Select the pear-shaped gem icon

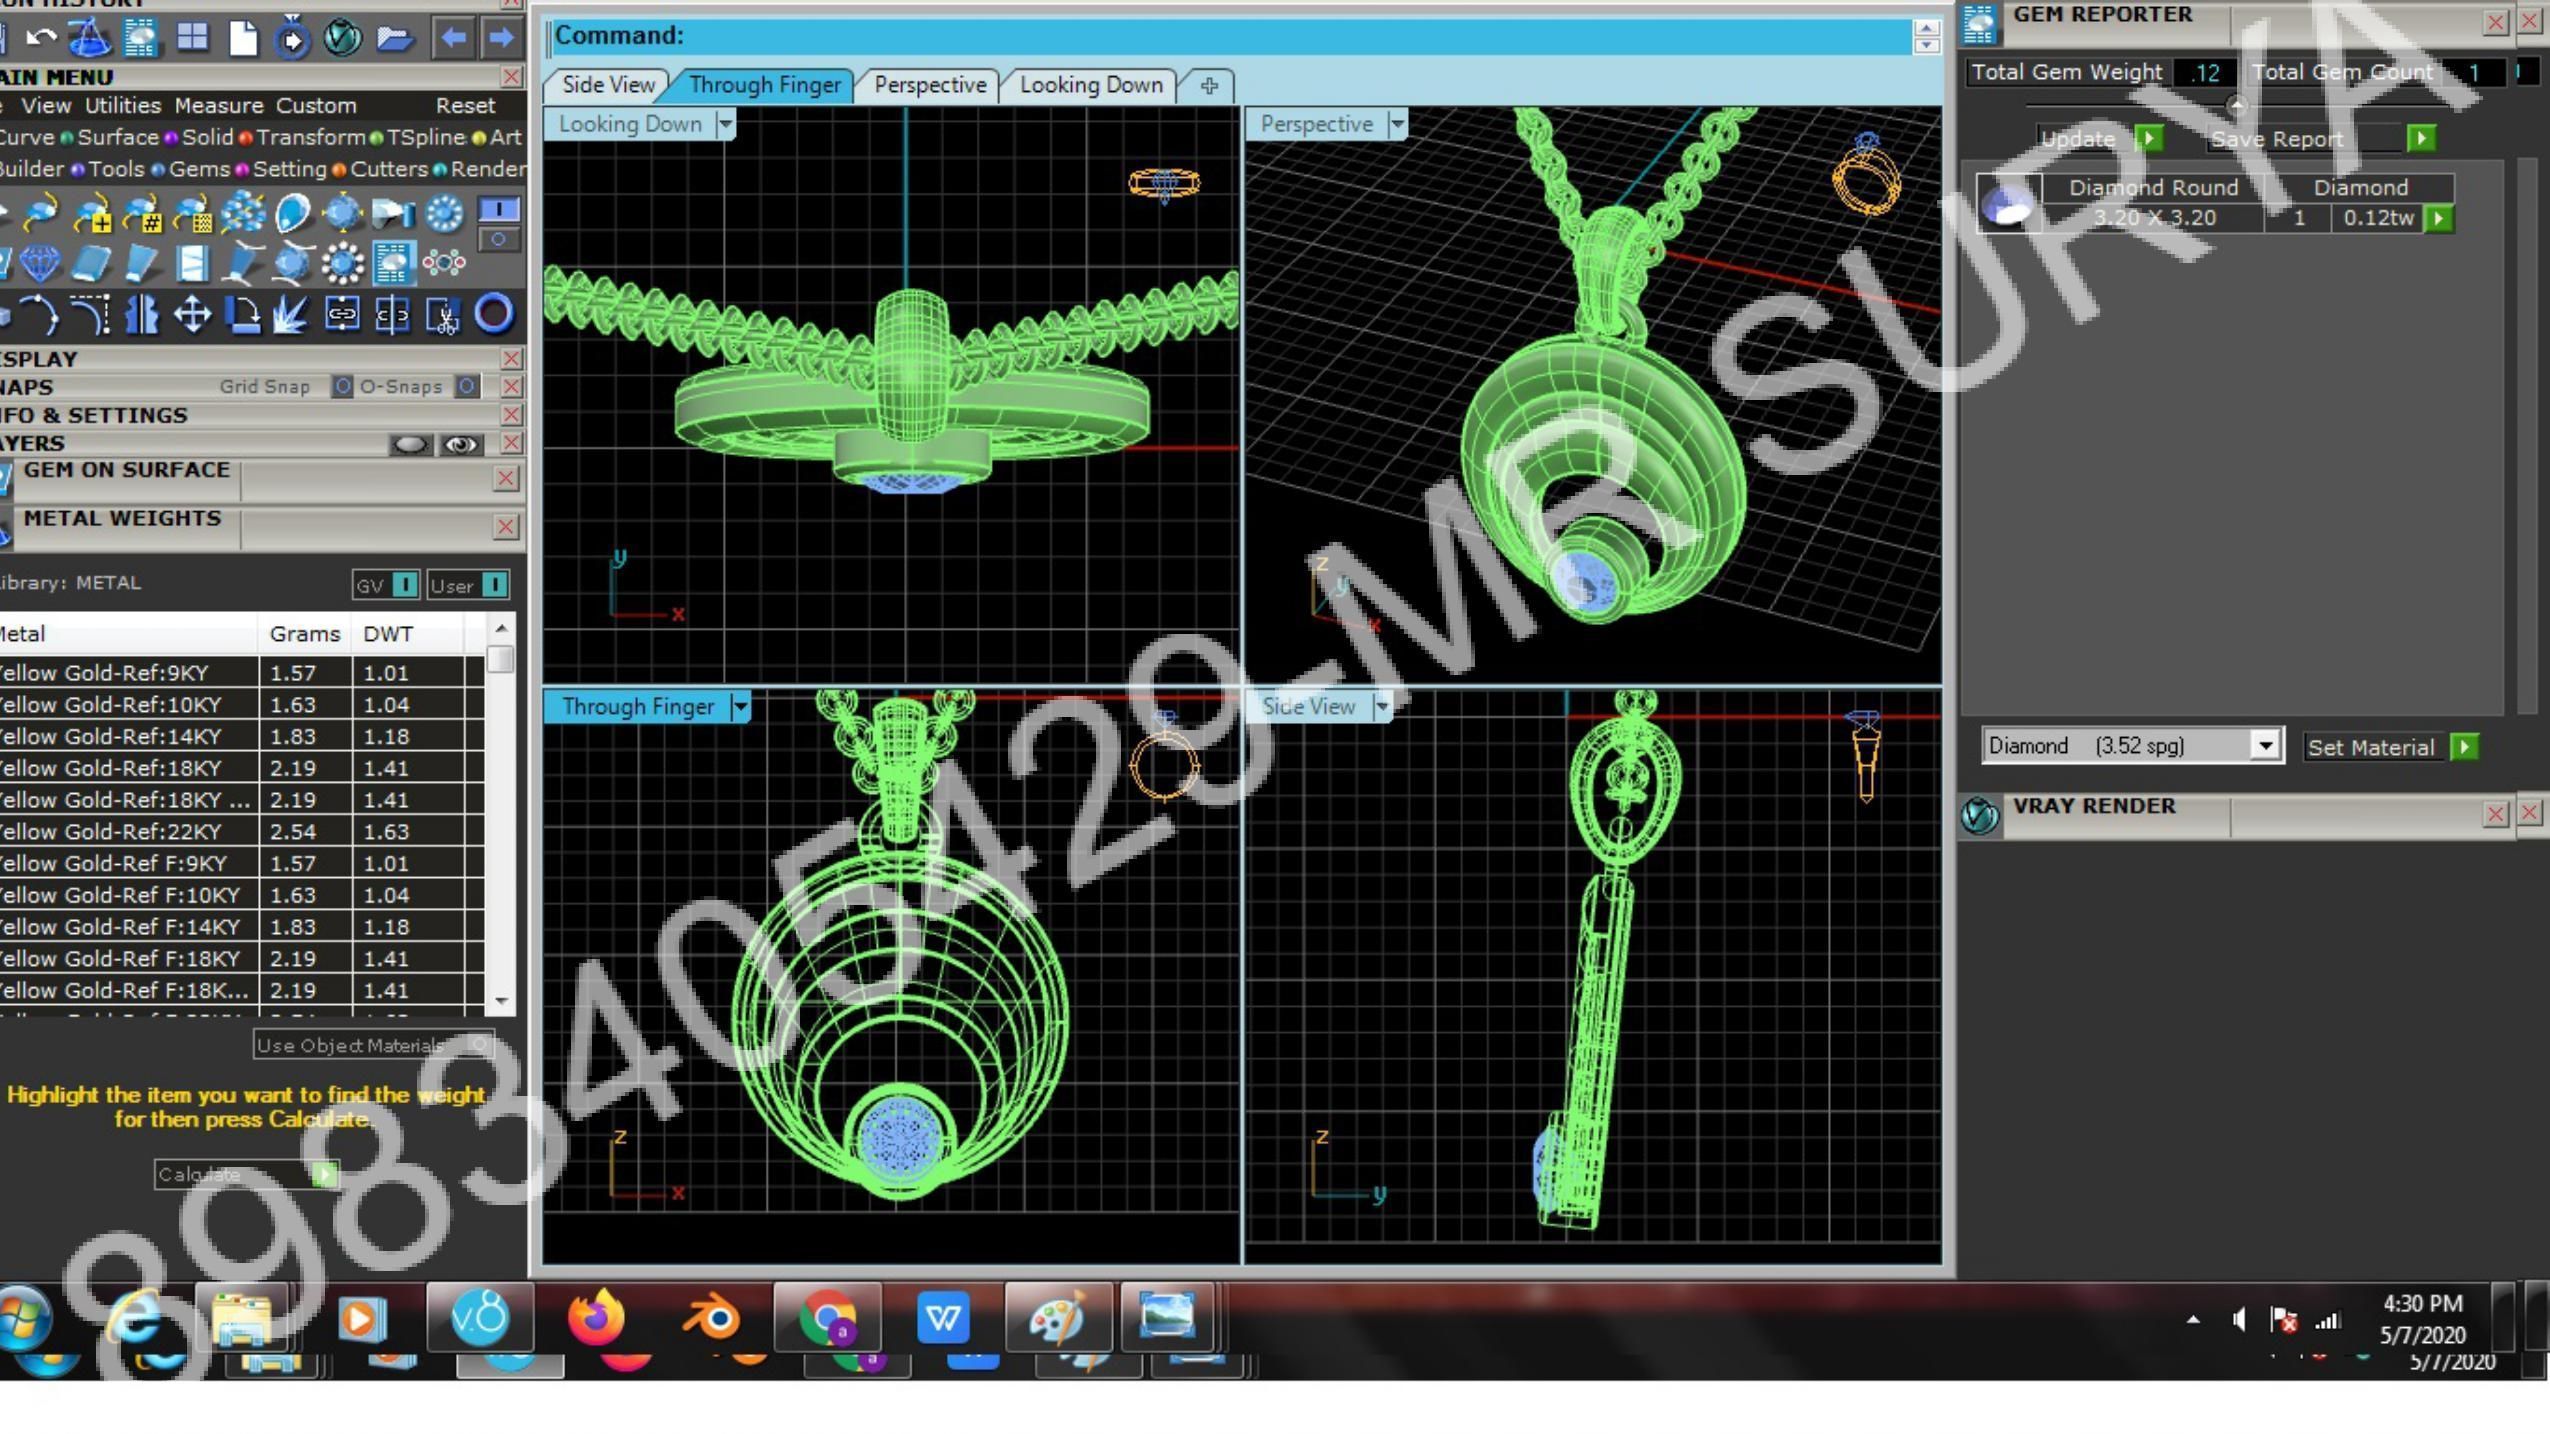click(x=293, y=213)
